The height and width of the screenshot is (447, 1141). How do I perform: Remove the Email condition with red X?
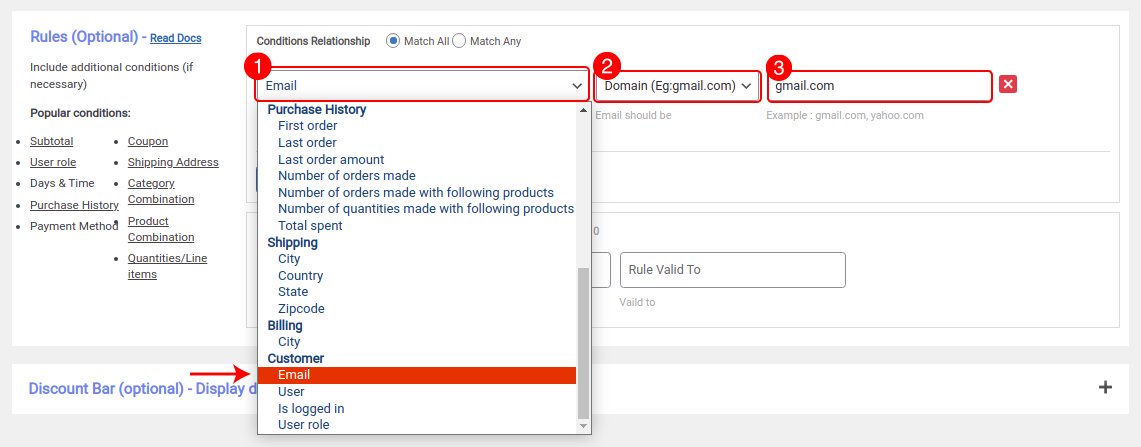point(1008,84)
